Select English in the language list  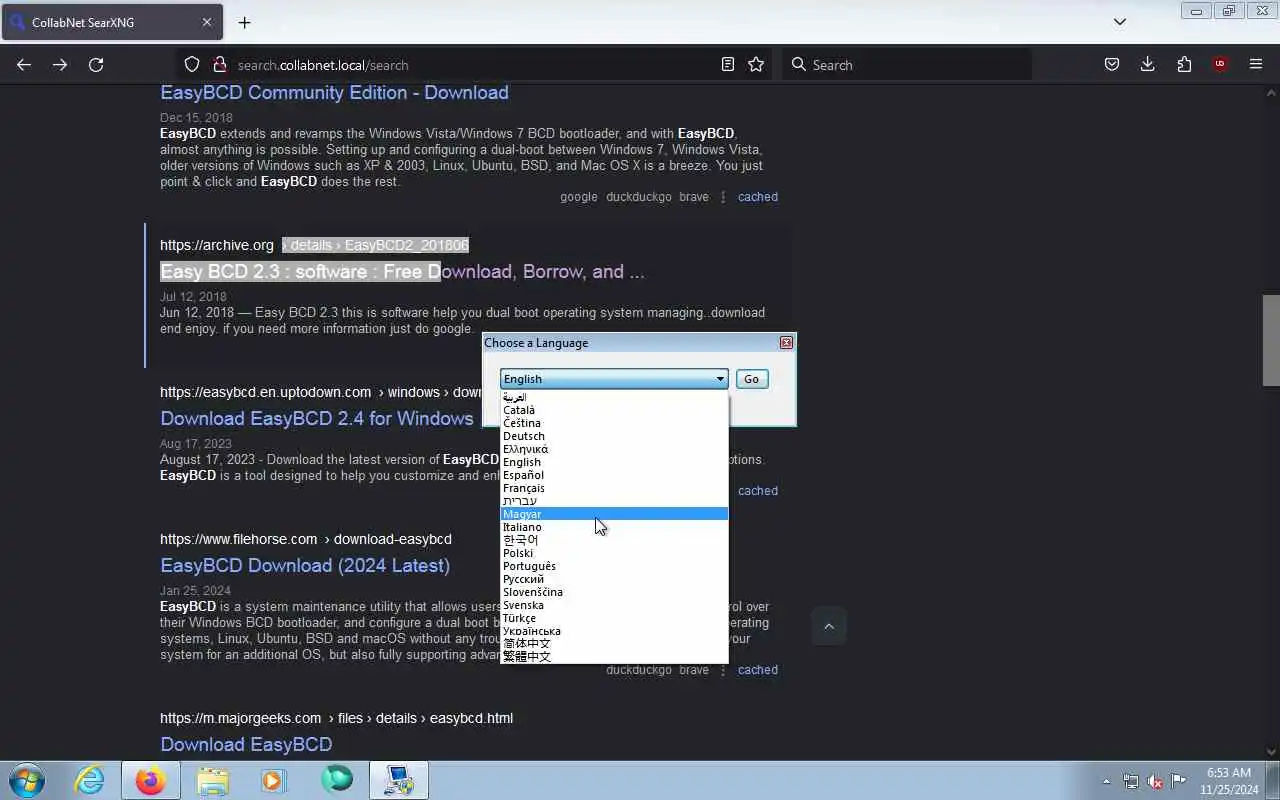click(614, 462)
